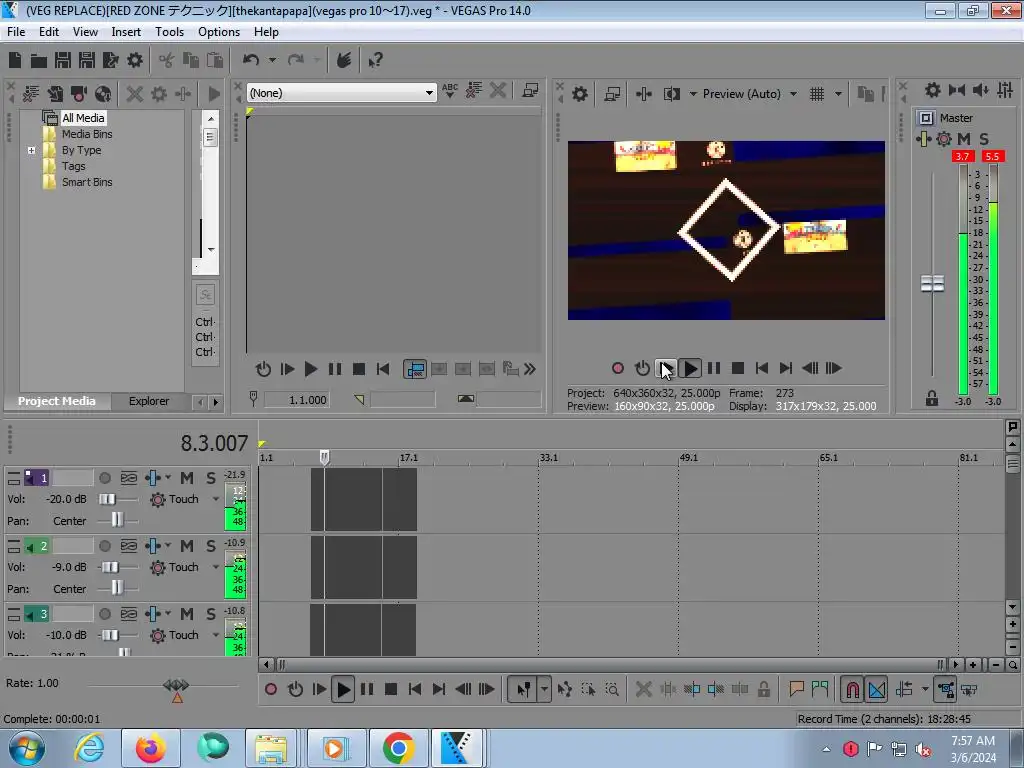Open track 1 Touch automation dropdown
The height and width of the screenshot is (768, 1024).
pos(216,499)
